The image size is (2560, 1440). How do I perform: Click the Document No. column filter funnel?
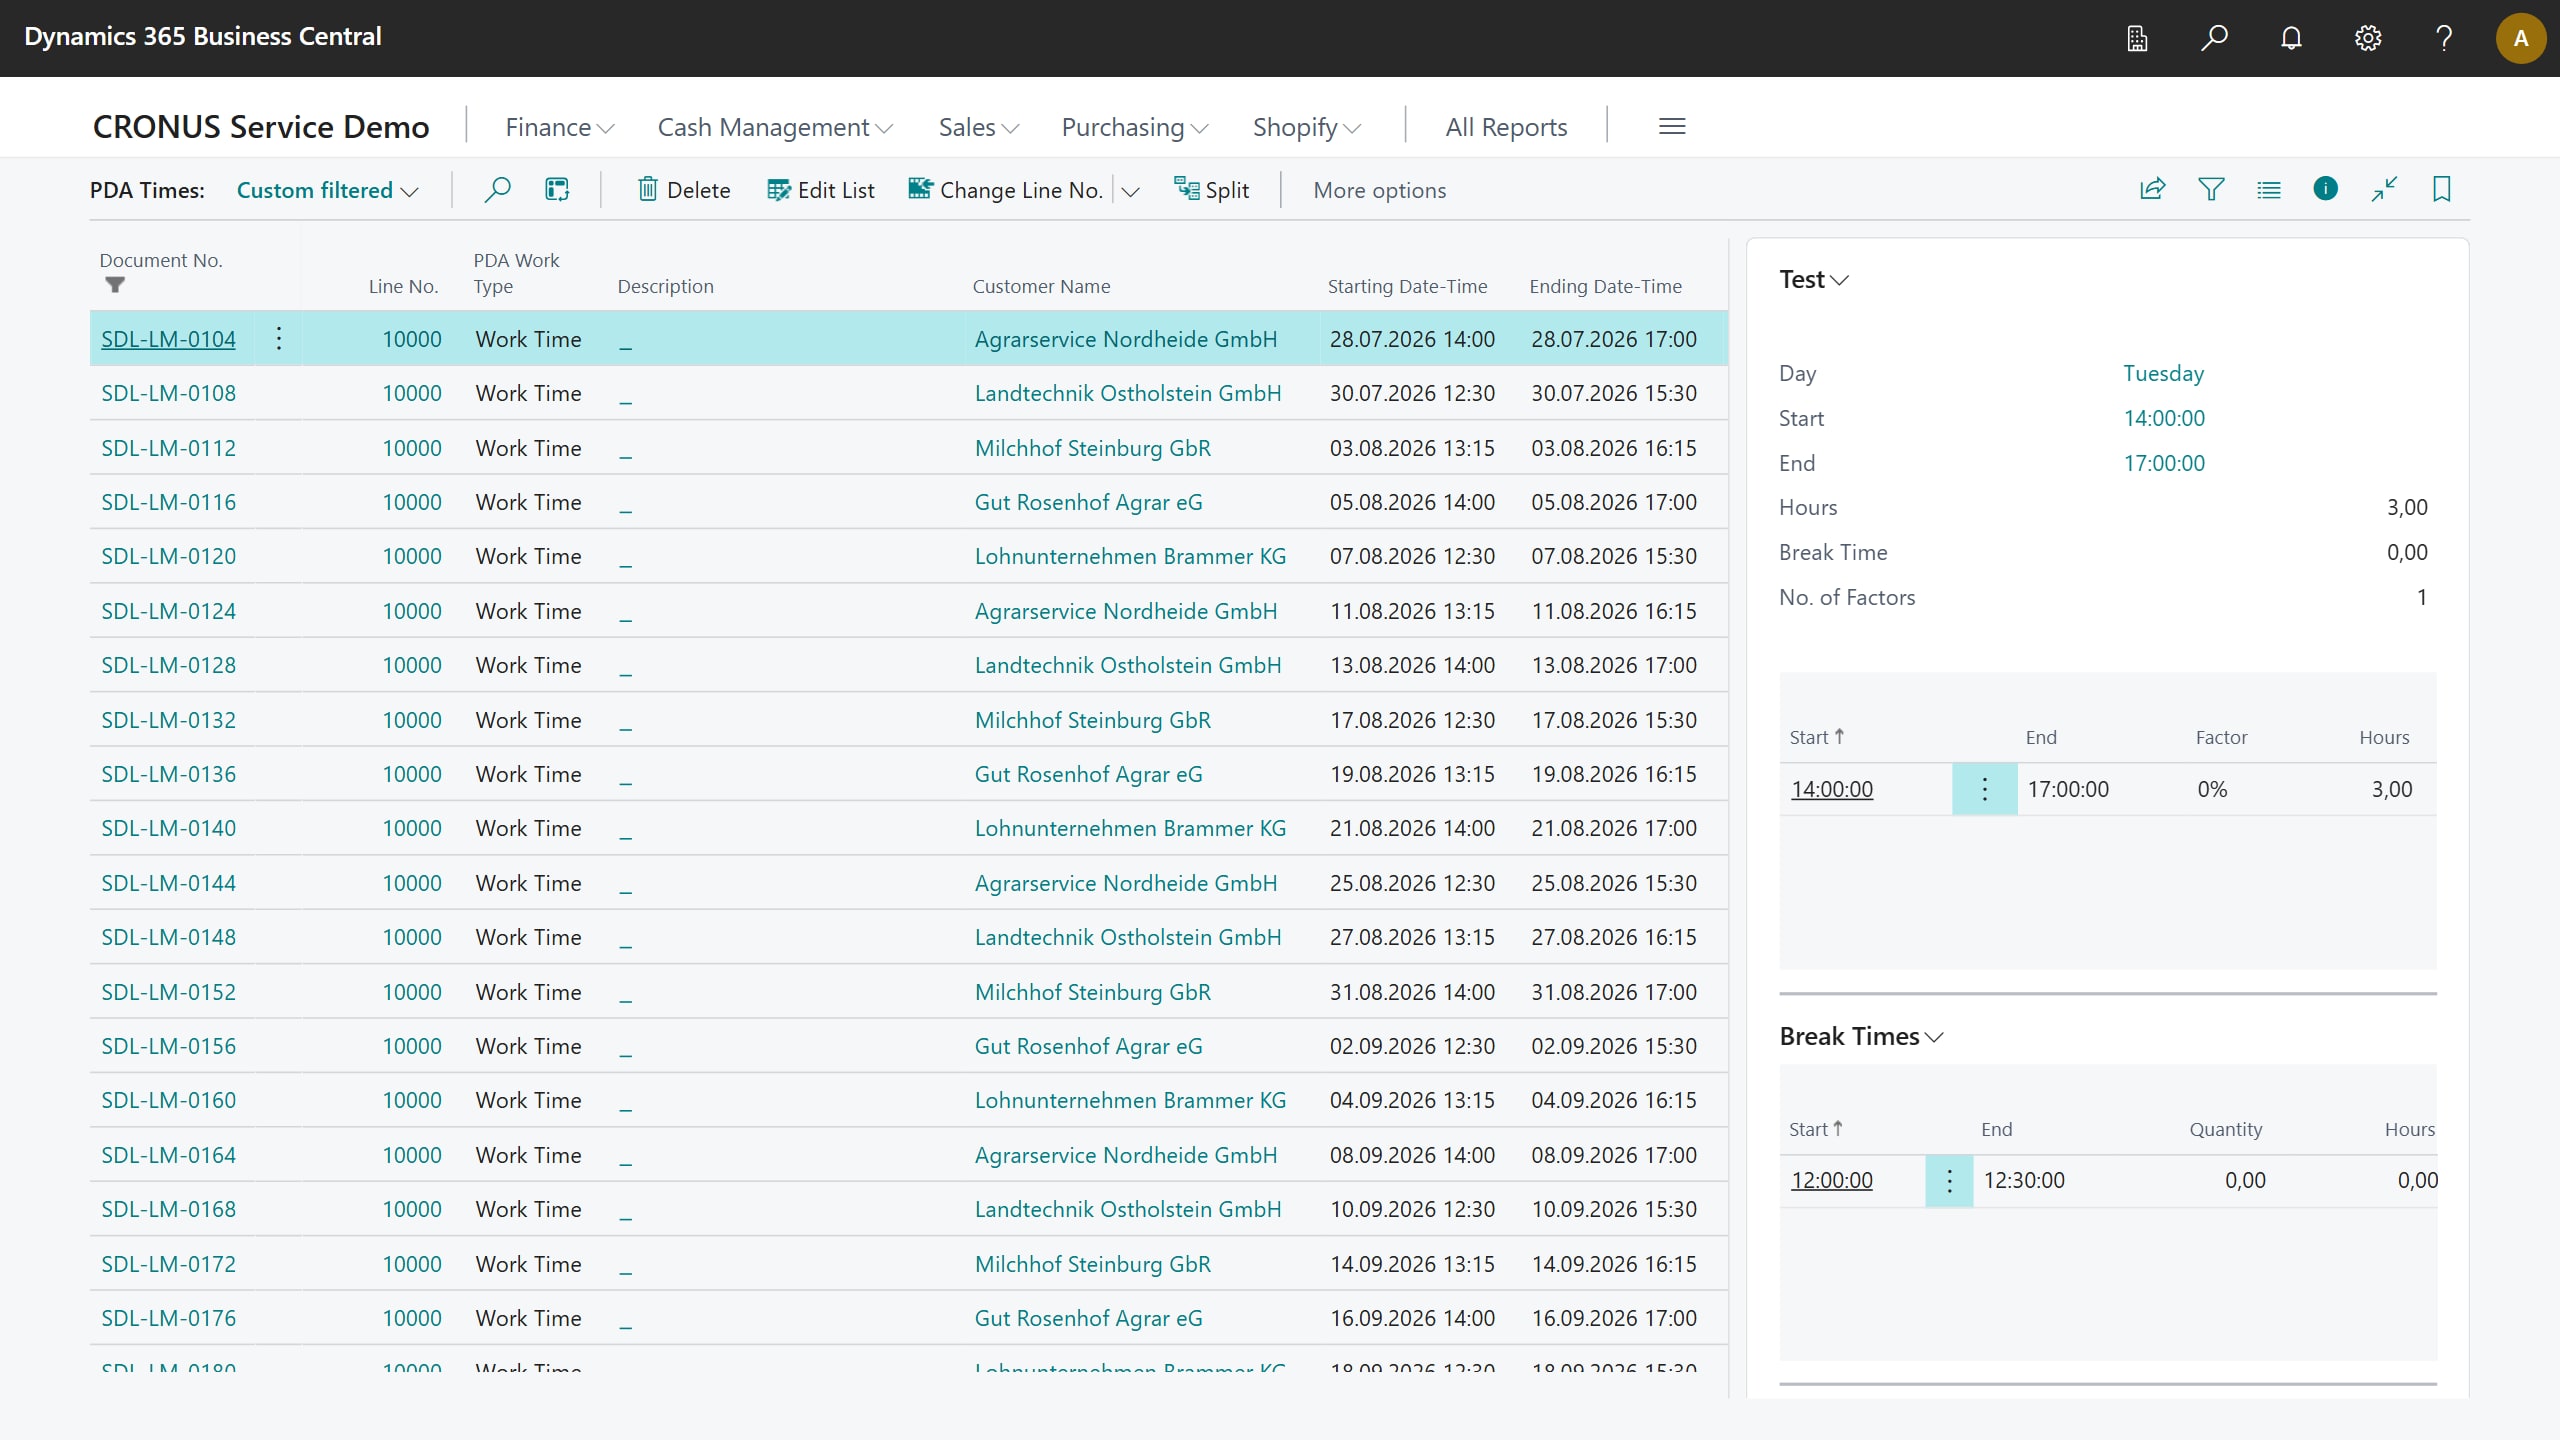(115, 286)
